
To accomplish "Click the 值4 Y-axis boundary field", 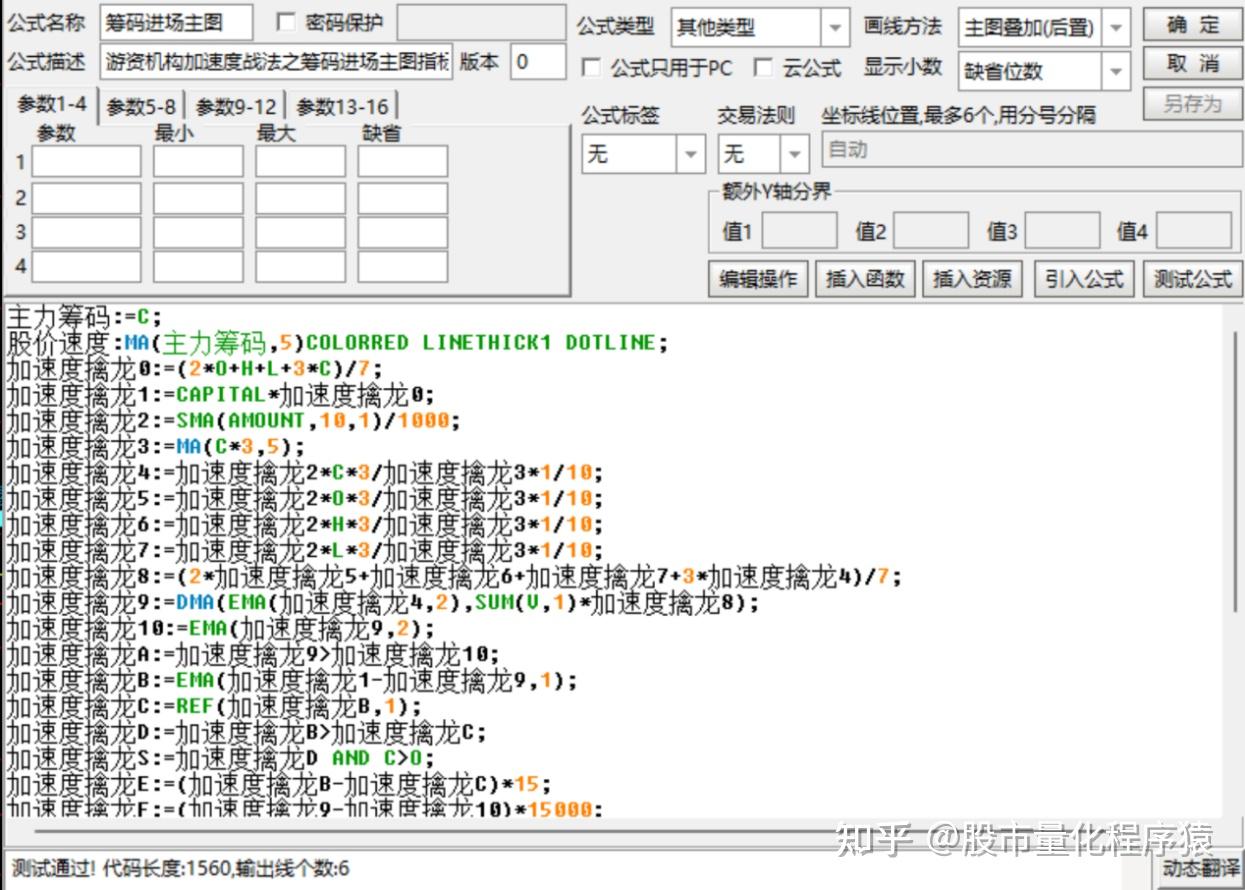I will tap(1194, 231).
